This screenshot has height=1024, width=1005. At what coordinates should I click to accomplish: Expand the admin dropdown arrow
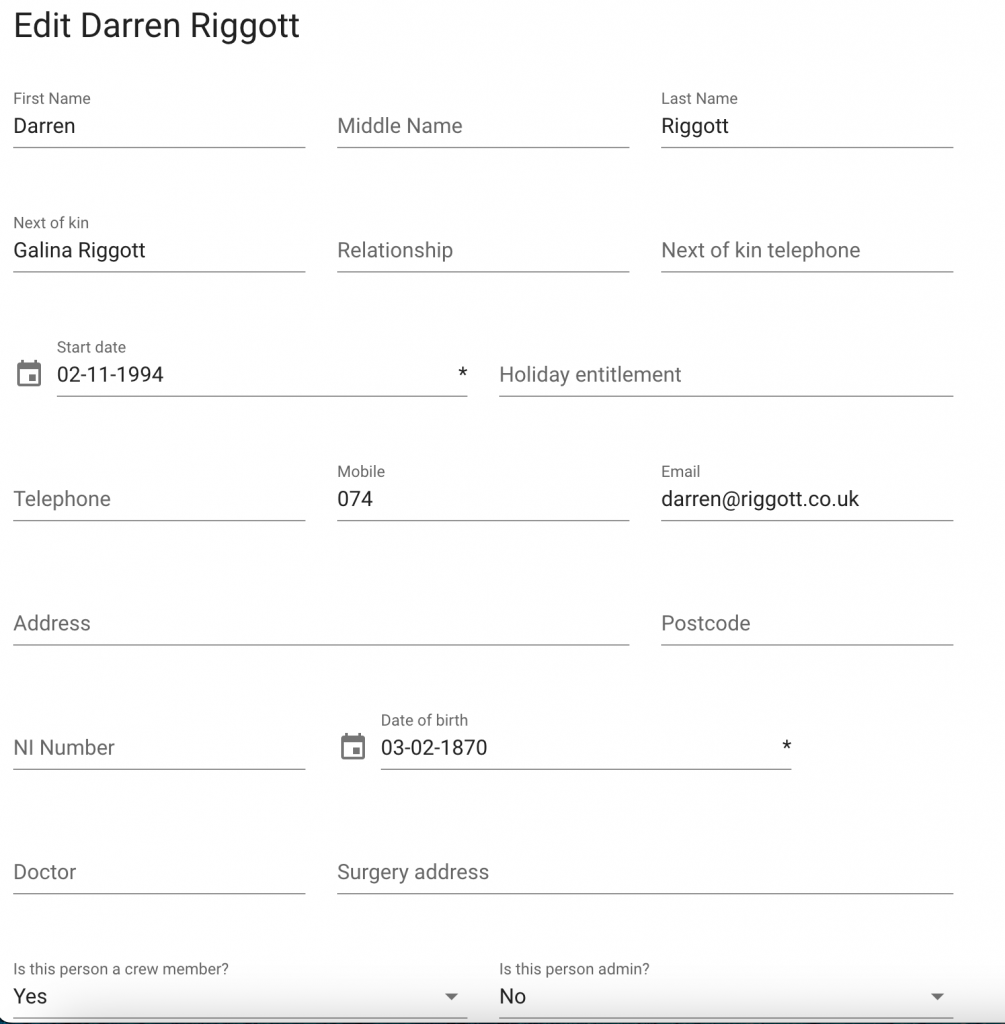point(937,996)
